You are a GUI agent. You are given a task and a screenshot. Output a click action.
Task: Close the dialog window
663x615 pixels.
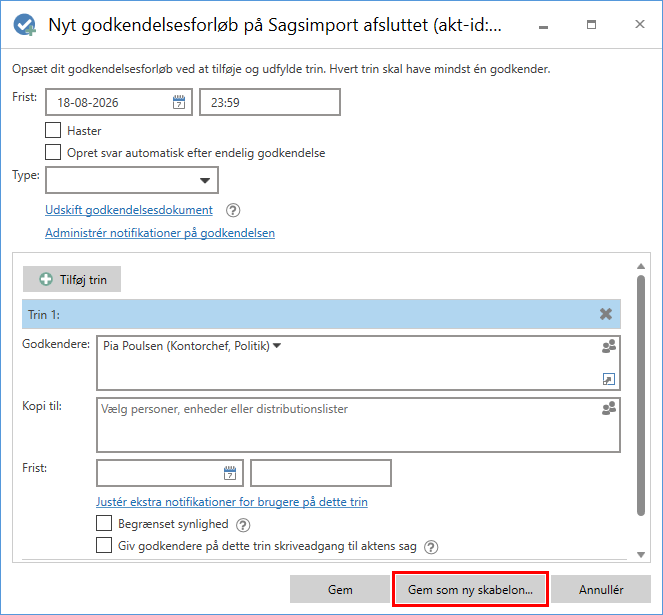tap(640, 24)
